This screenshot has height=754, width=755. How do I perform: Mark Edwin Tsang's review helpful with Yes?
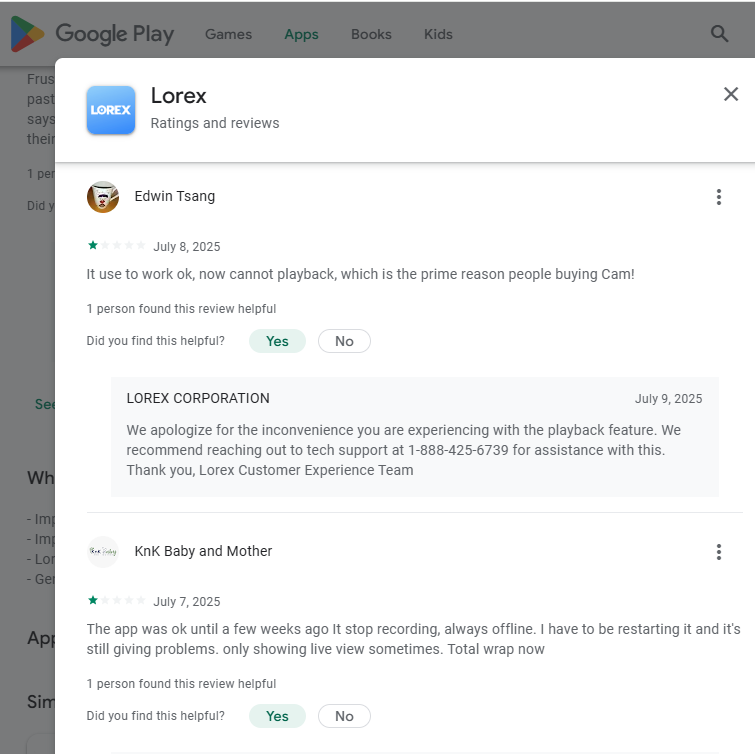click(x=277, y=341)
